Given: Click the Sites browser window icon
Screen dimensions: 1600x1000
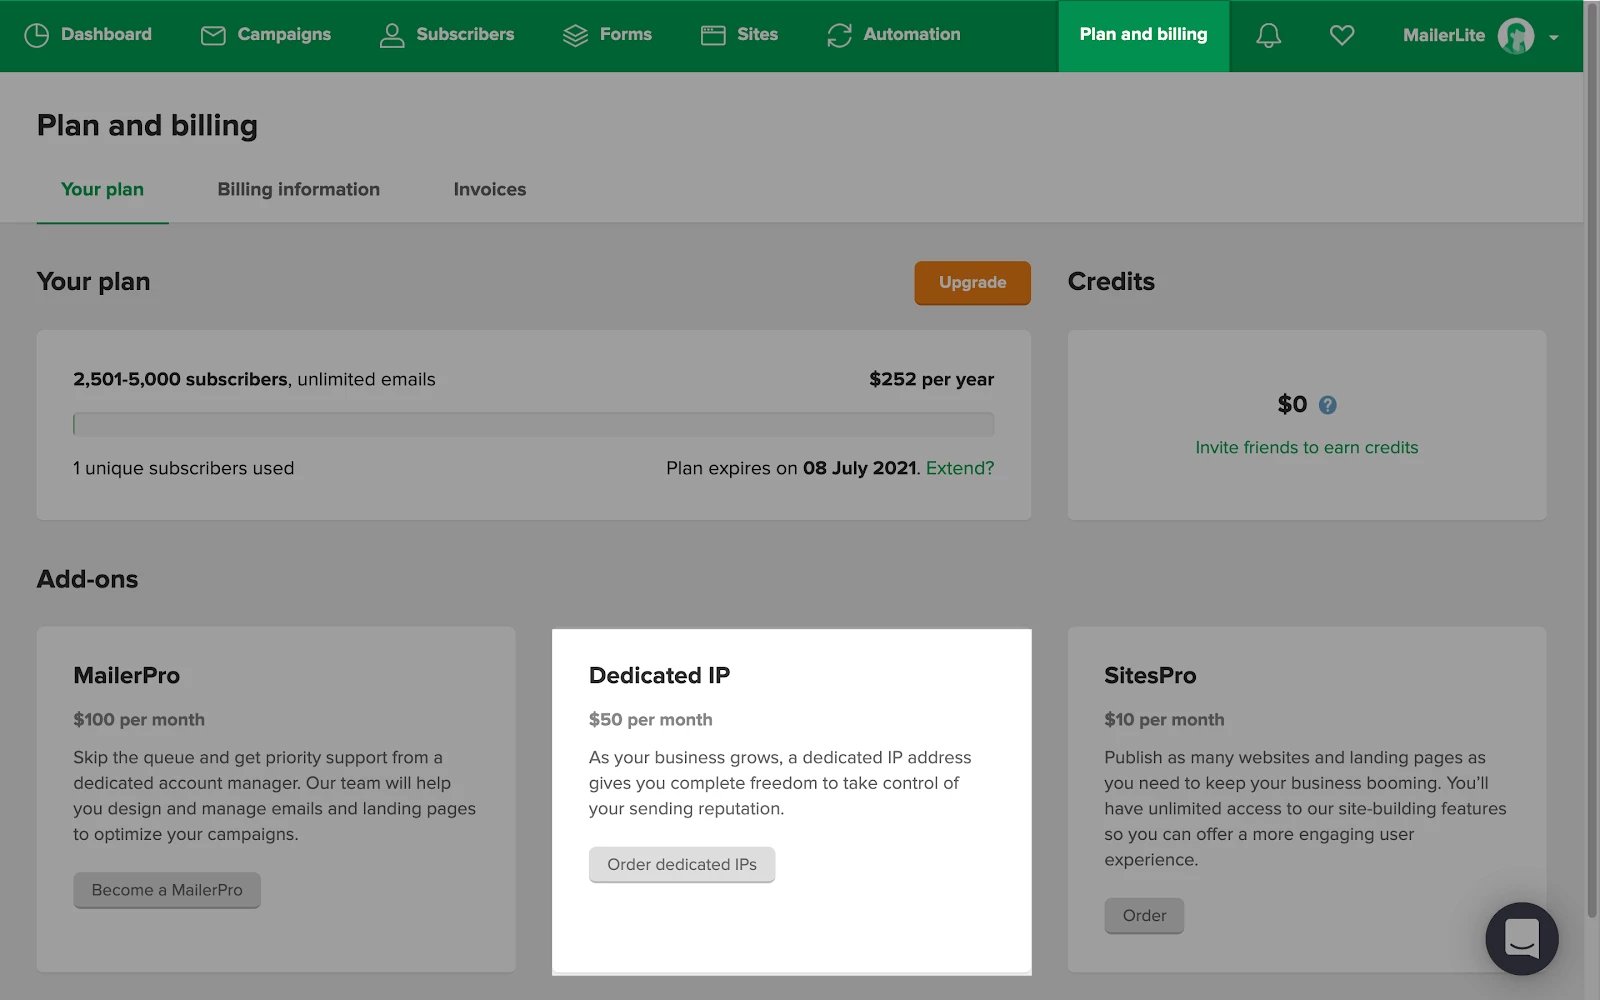Looking at the screenshot, I should (713, 35).
